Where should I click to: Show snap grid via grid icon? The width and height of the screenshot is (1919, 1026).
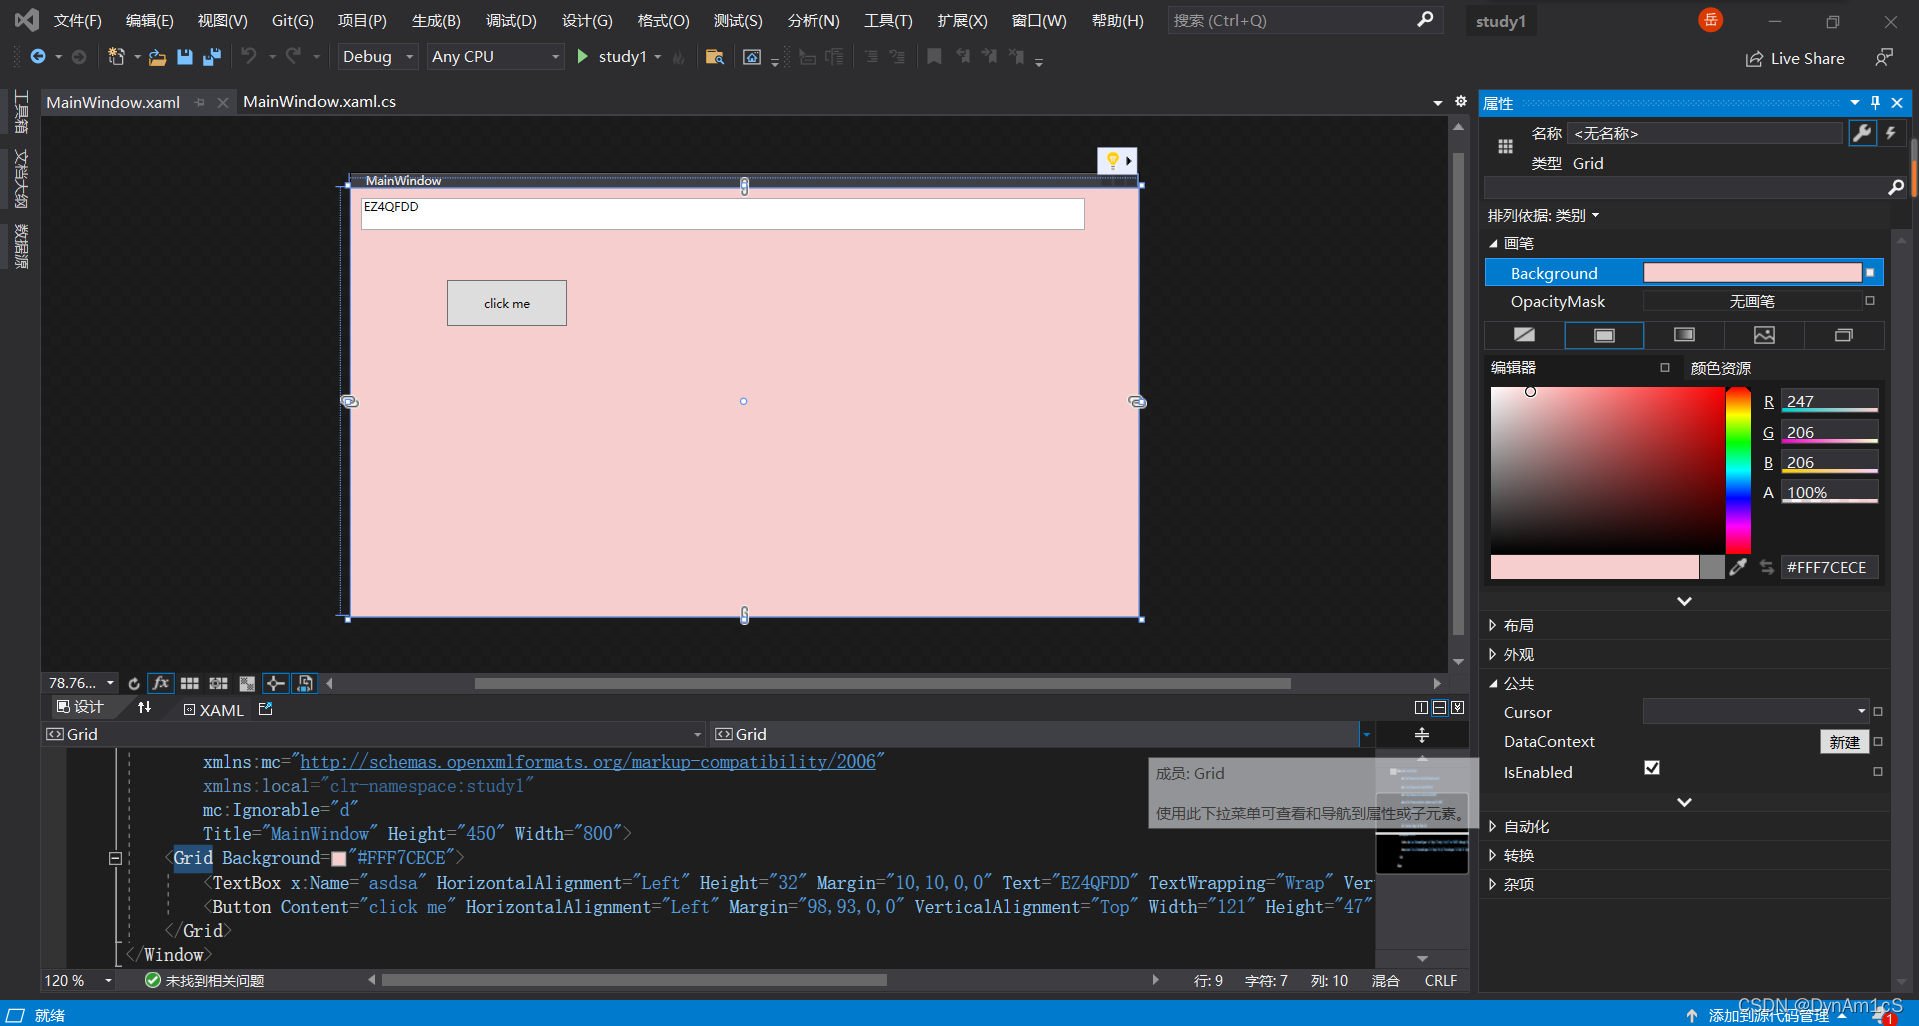pyautogui.click(x=190, y=683)
